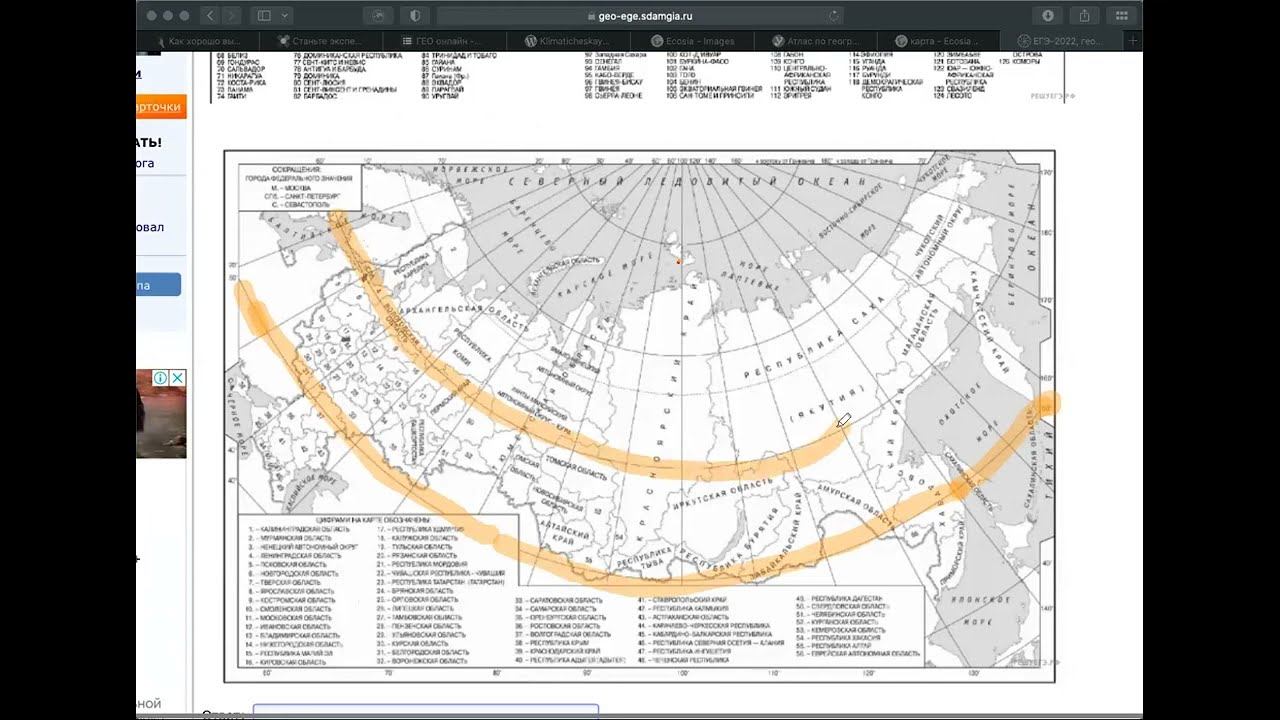Viewport: 1280px width, 720px height.
Task: Add a new tab with plus
Action: tap(1132, 41)
